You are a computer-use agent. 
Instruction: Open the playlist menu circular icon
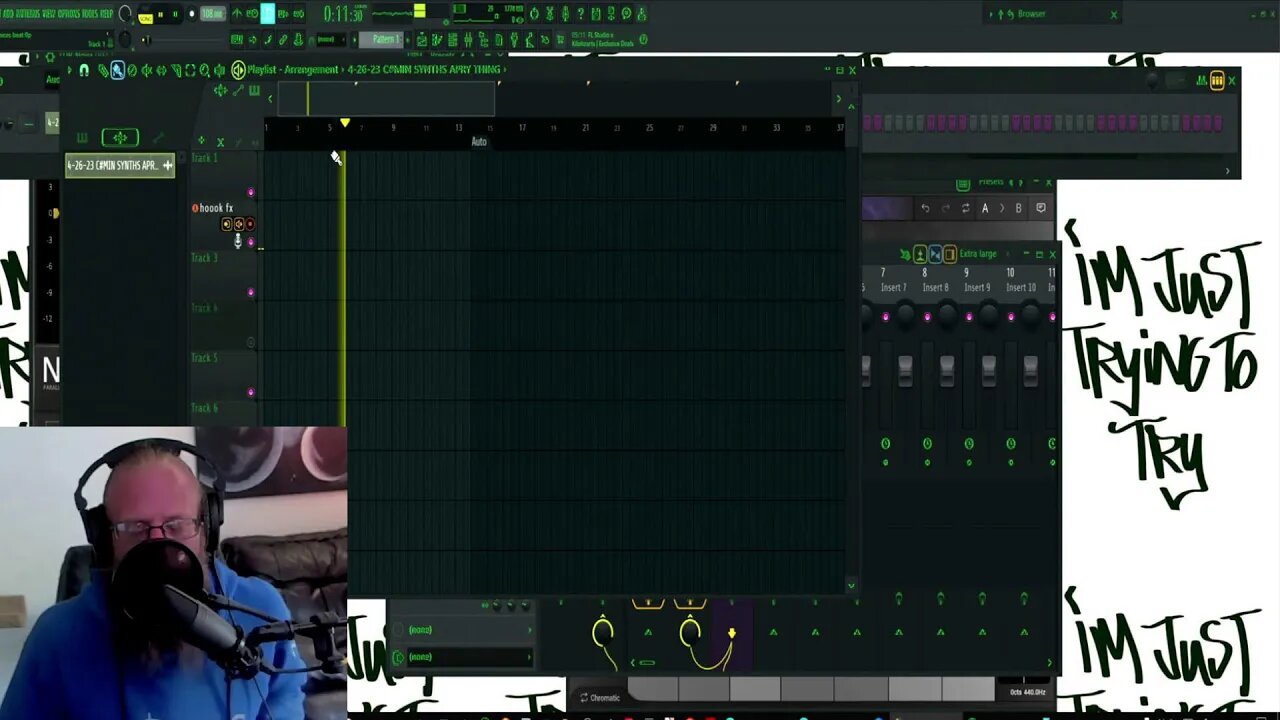[x=238, y=70]
